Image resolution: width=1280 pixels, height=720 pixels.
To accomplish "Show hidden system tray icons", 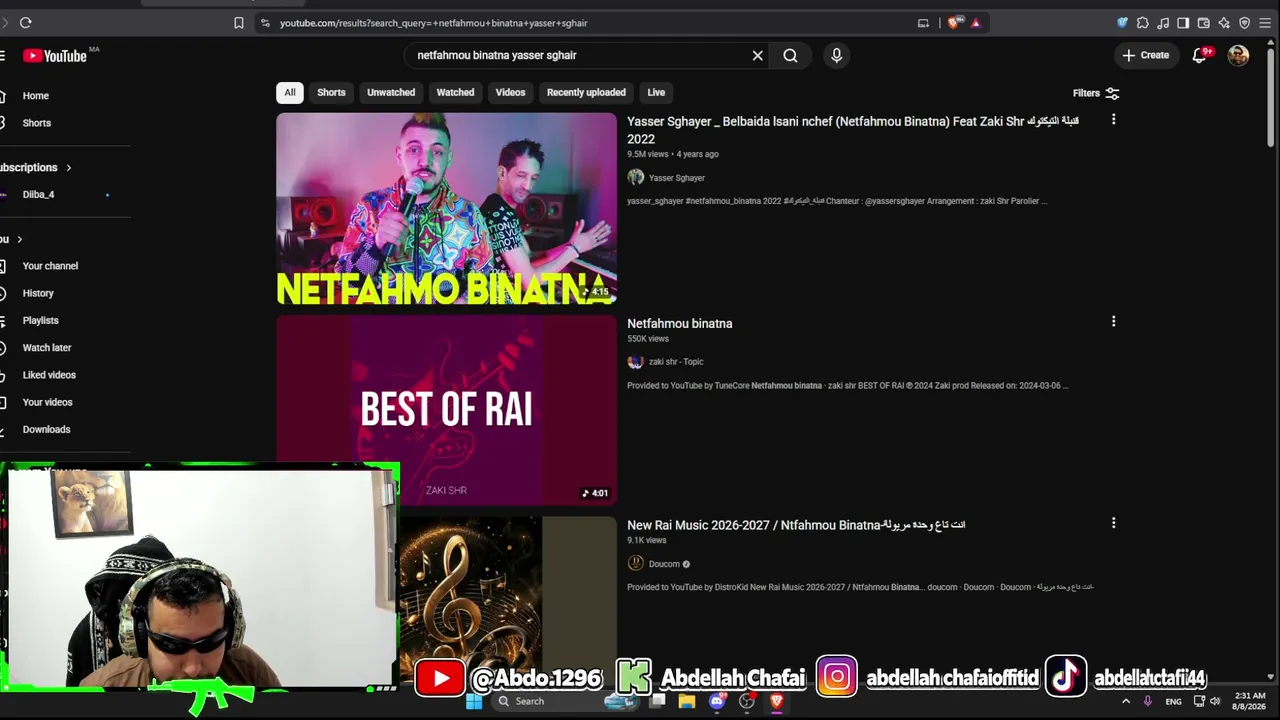I will 1126,701.
